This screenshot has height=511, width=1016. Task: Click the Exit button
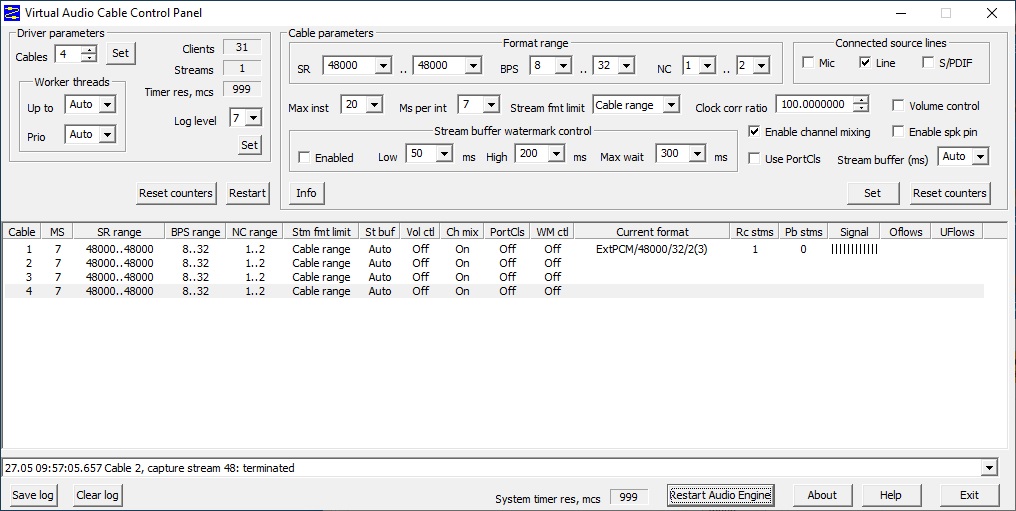point(969,495)
